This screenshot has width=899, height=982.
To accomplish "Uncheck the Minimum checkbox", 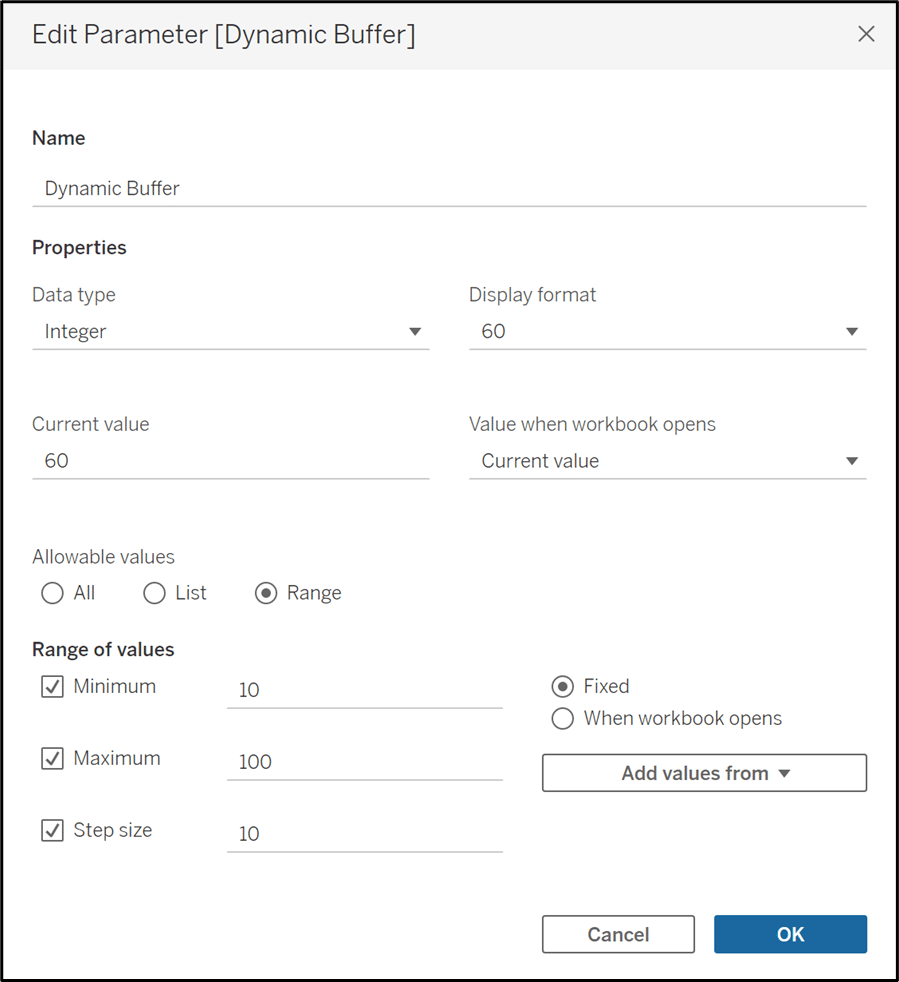I will (52, 686).
